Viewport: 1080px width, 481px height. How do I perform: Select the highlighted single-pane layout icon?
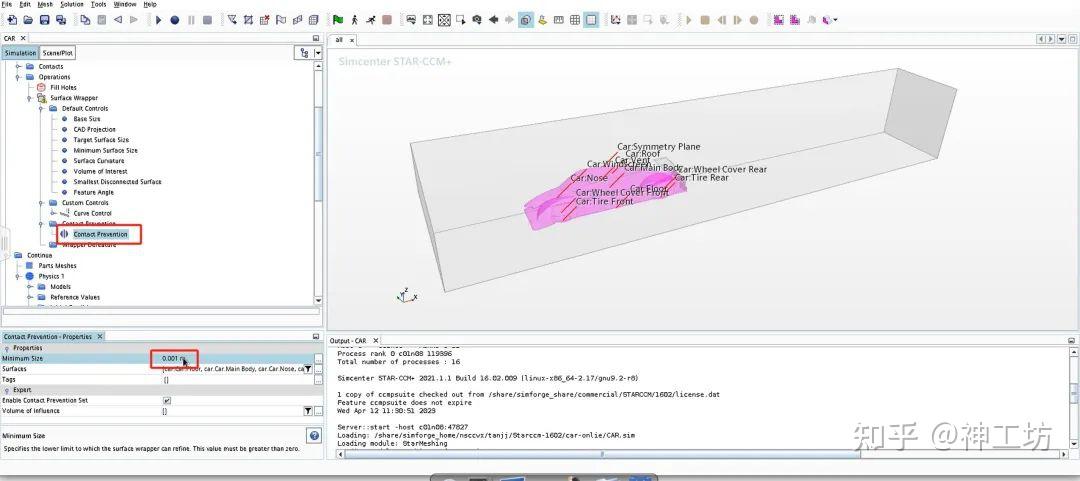pos(591,20)
